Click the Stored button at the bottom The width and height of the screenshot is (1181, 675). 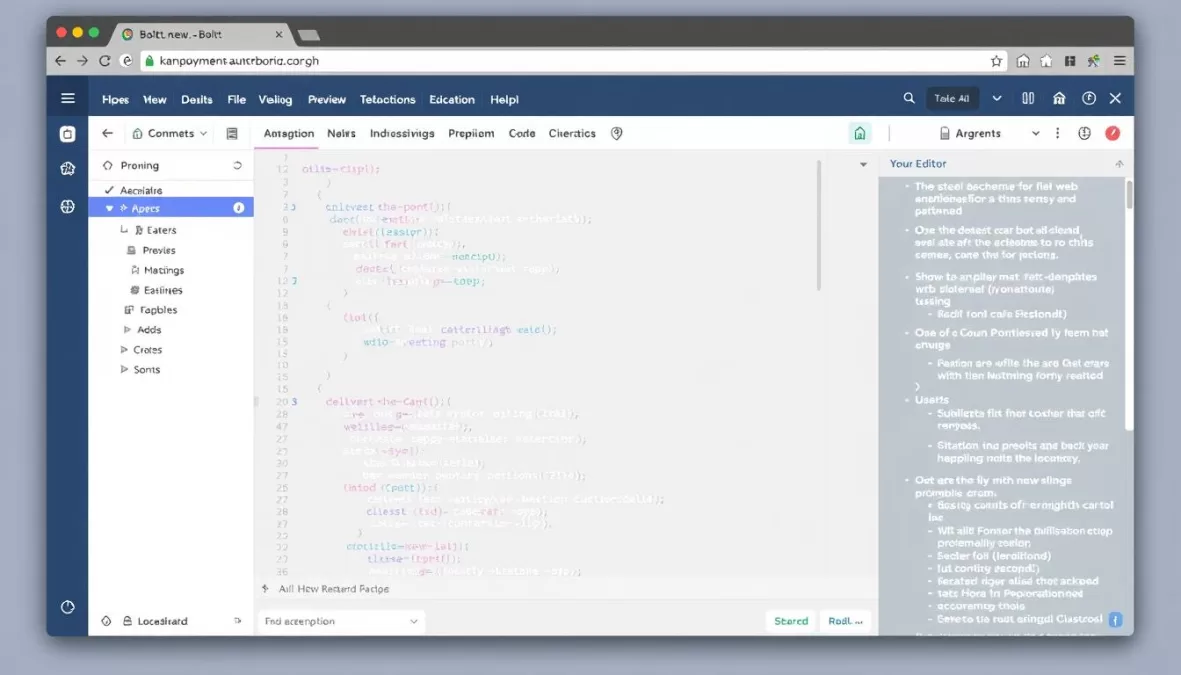point(790,620)
